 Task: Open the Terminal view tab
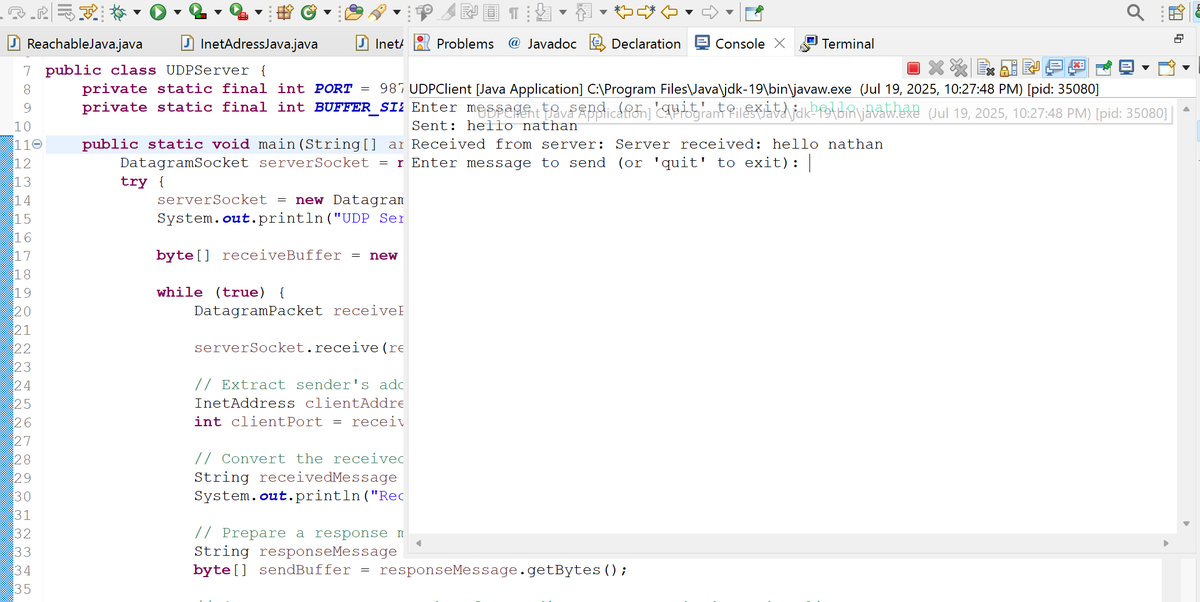pos(838,43)
